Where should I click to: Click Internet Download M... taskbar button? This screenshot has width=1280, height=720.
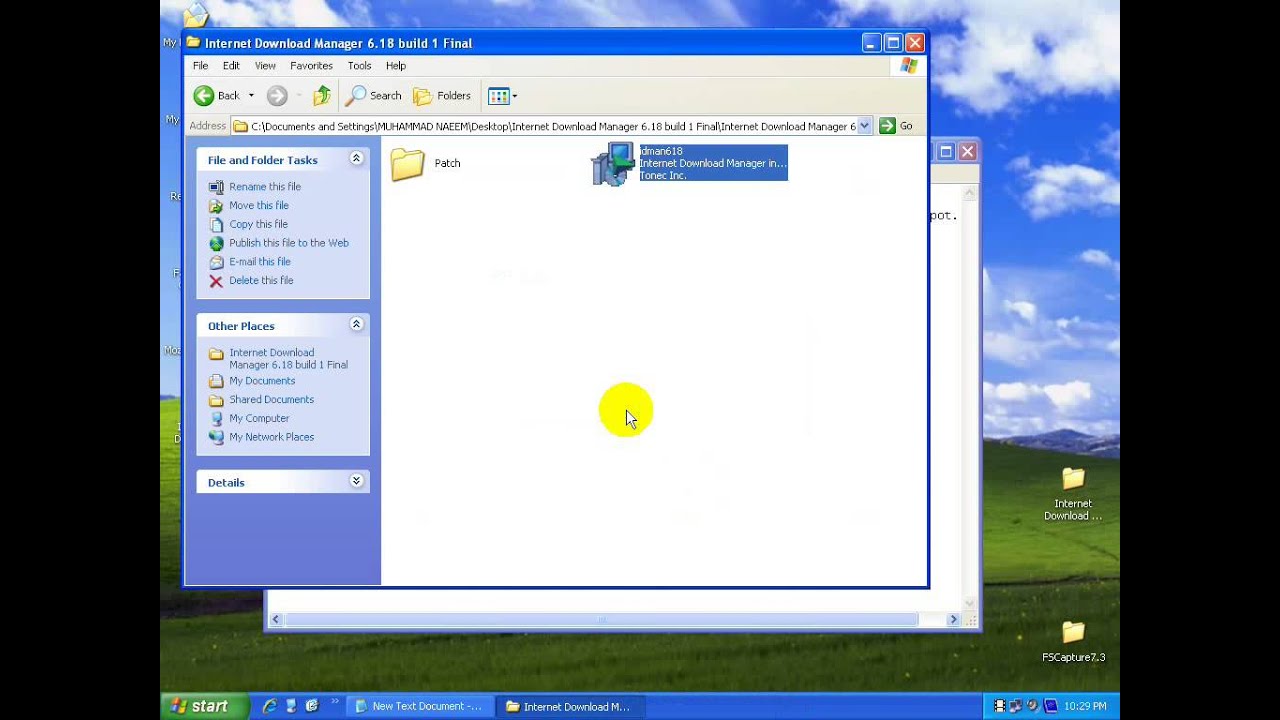tap(570, 706)
